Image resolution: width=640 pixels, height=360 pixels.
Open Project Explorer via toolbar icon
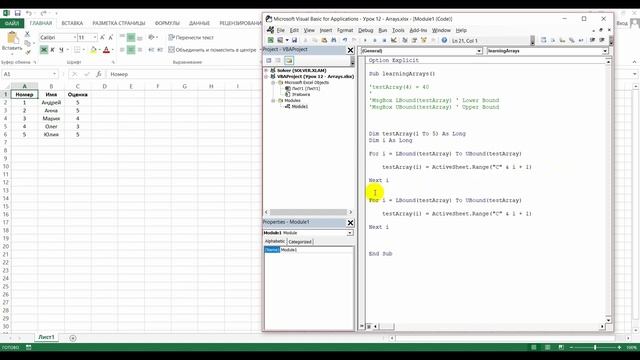pyautogui.click(x=405, y=40)
